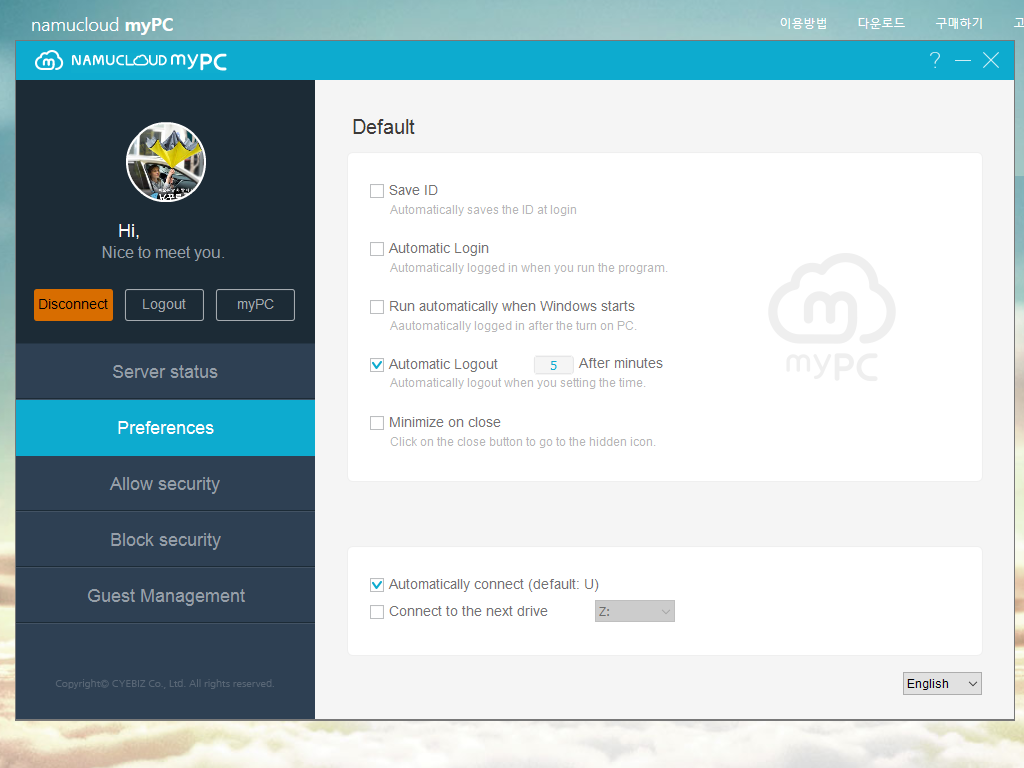Viewport: 1024px width, 768px height.
Task: Click 'Automatically saves the ID at login' text
Action: (483, 210)
